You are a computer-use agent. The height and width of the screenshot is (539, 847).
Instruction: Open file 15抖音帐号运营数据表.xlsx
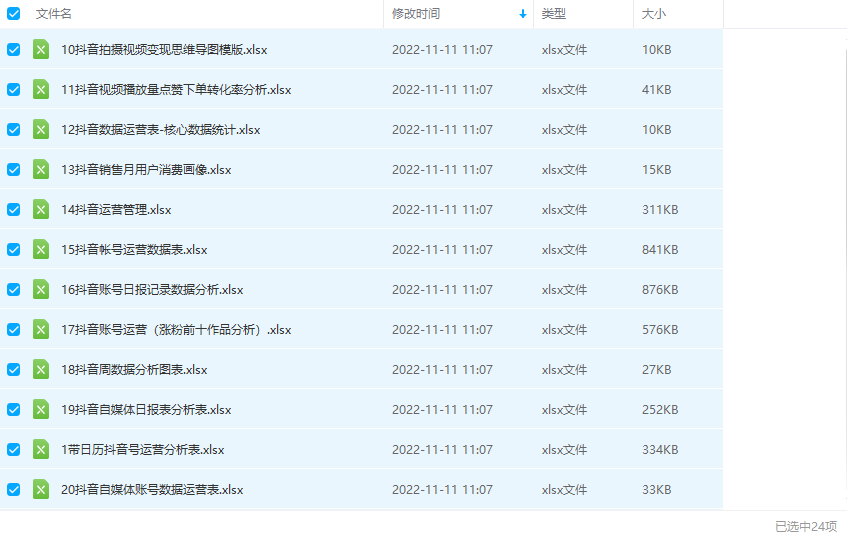134,250
